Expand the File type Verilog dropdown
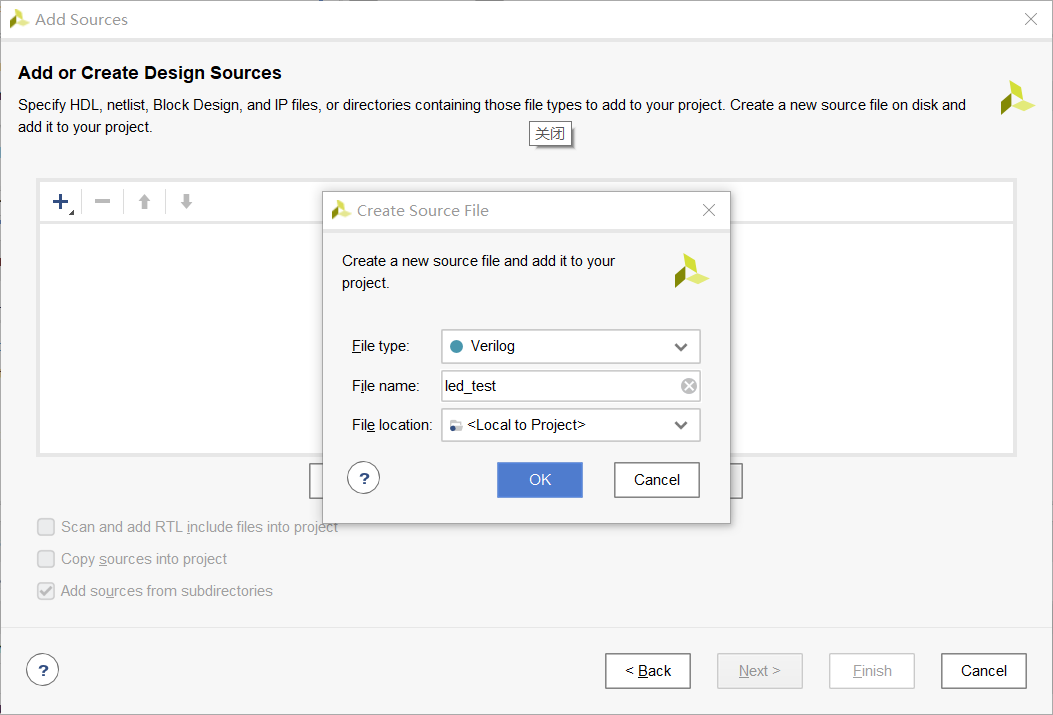Image resolution: width=1053 pixels, height=715 pixels. pyautogui.click(x=571, y=346)
